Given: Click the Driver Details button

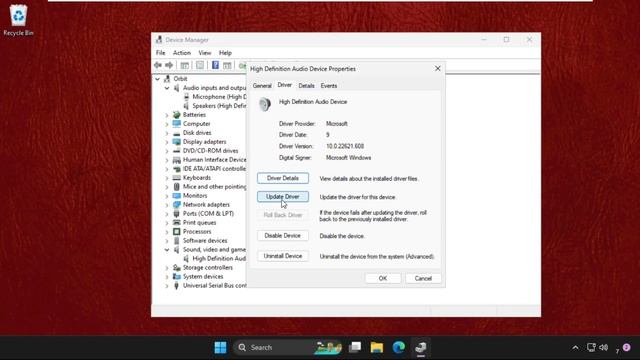Looking at the screenshot, I should tap(283, 178).
